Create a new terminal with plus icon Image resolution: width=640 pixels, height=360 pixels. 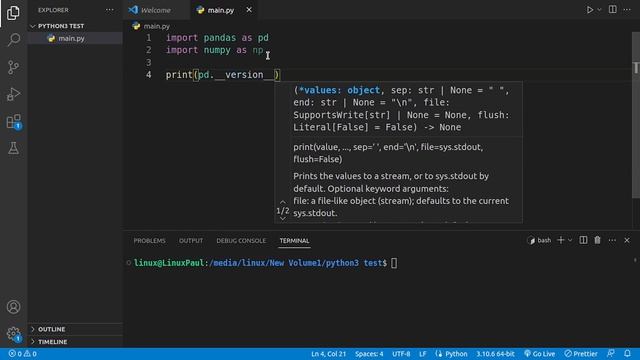click(560, 240)
